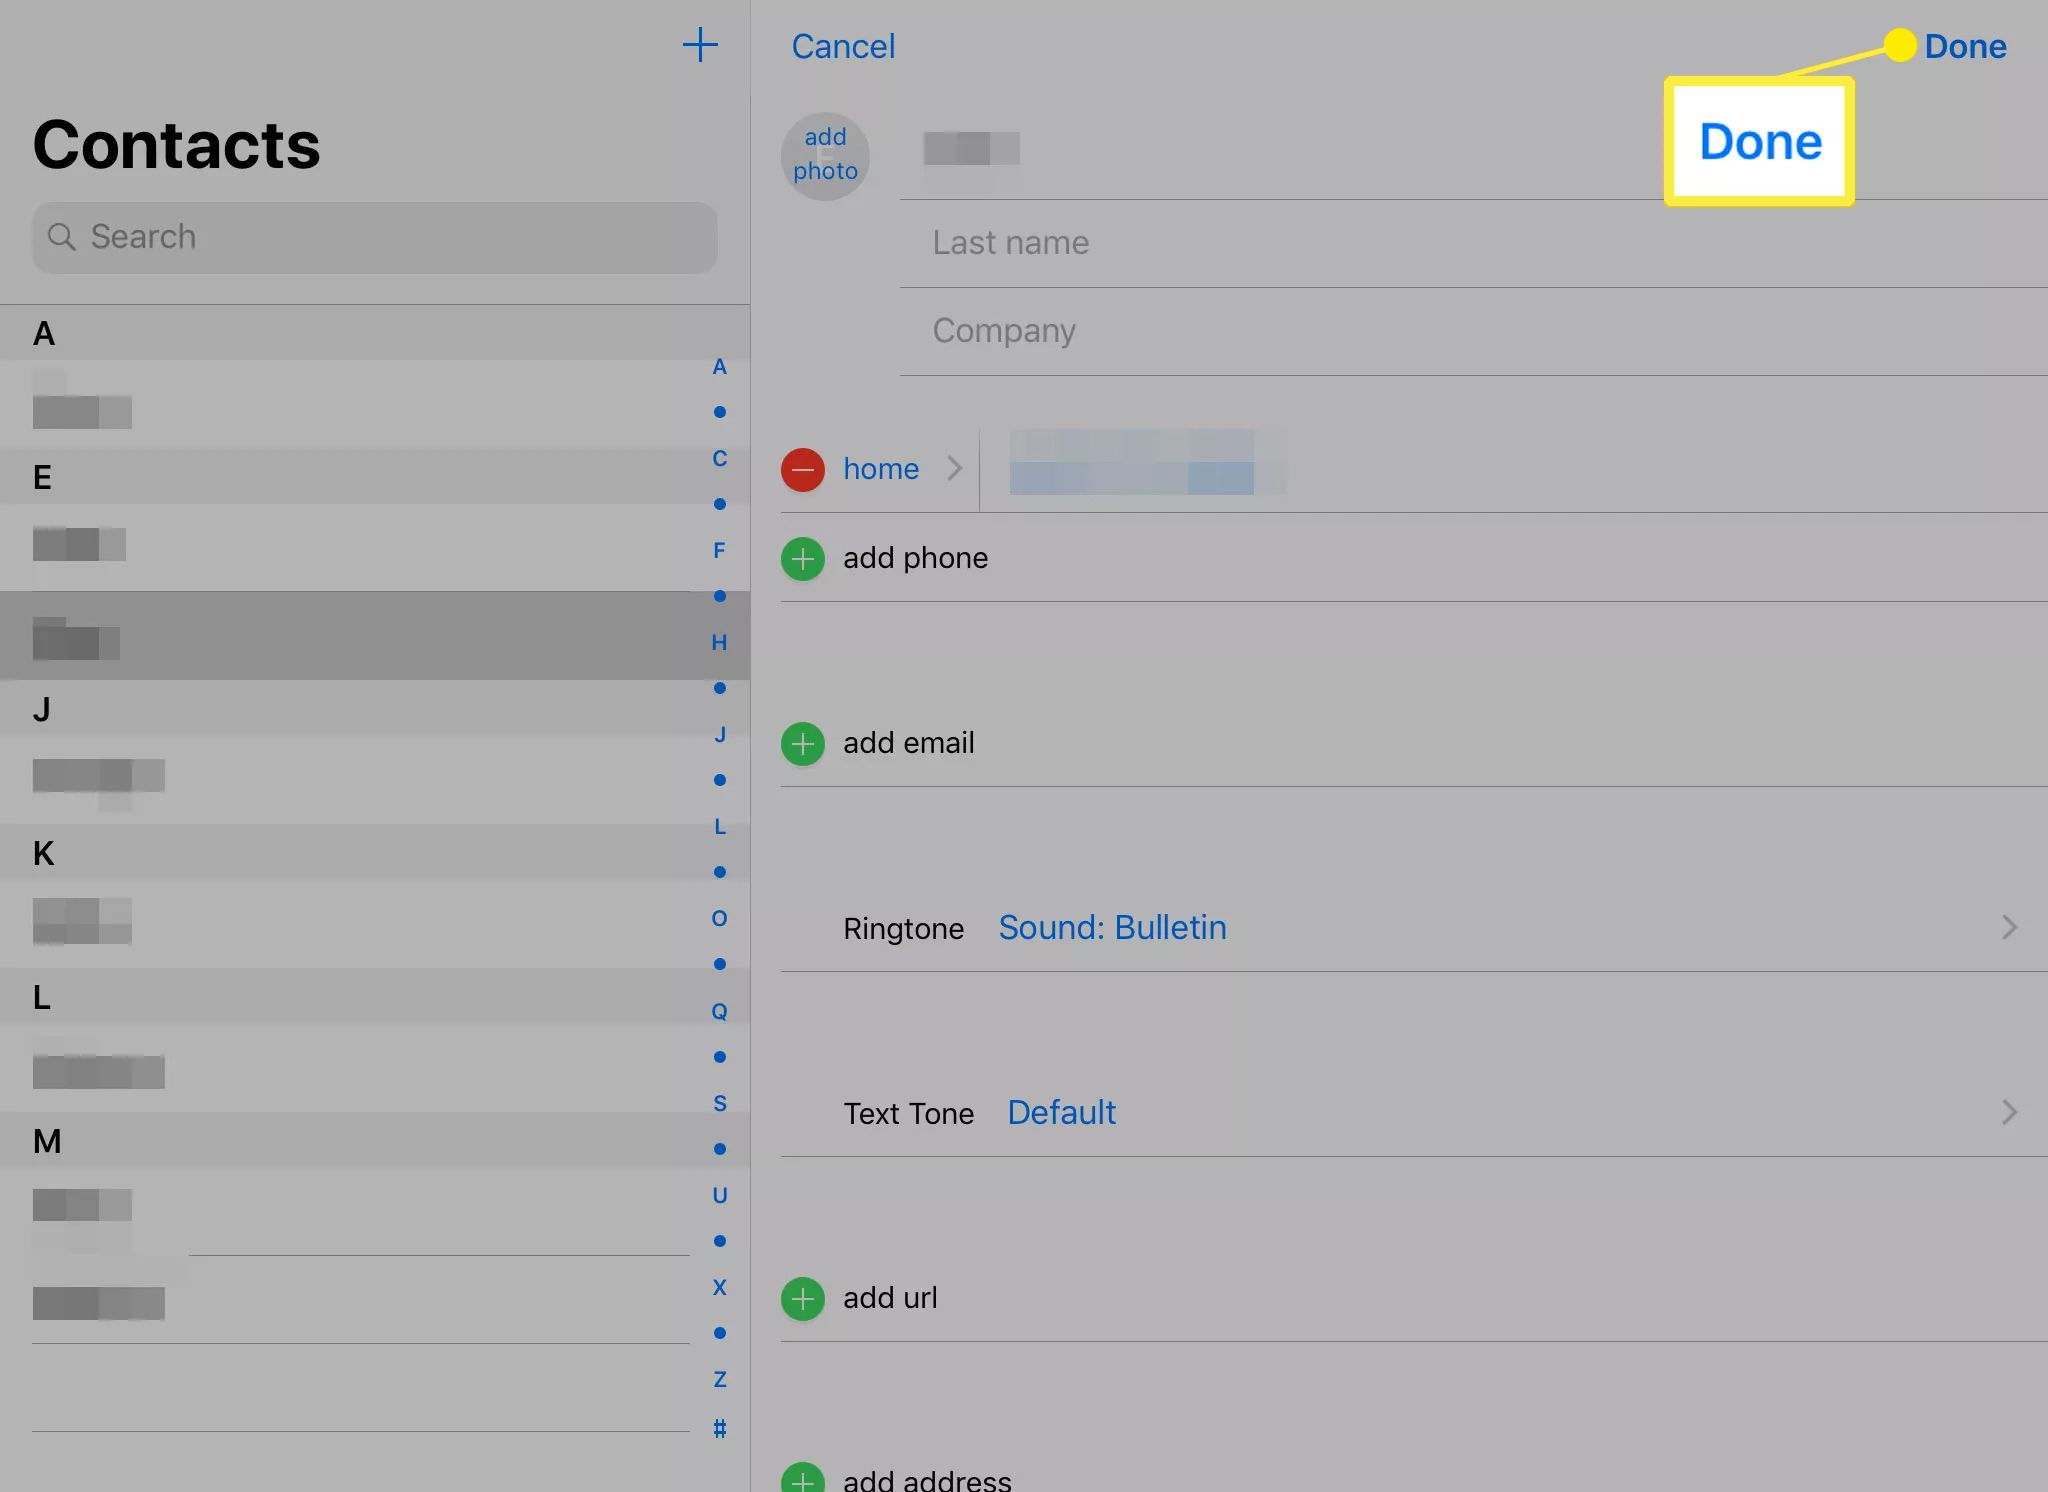Click Cancel to discard new contact
Screen dimensions: 2048x1492
point(843,45)
